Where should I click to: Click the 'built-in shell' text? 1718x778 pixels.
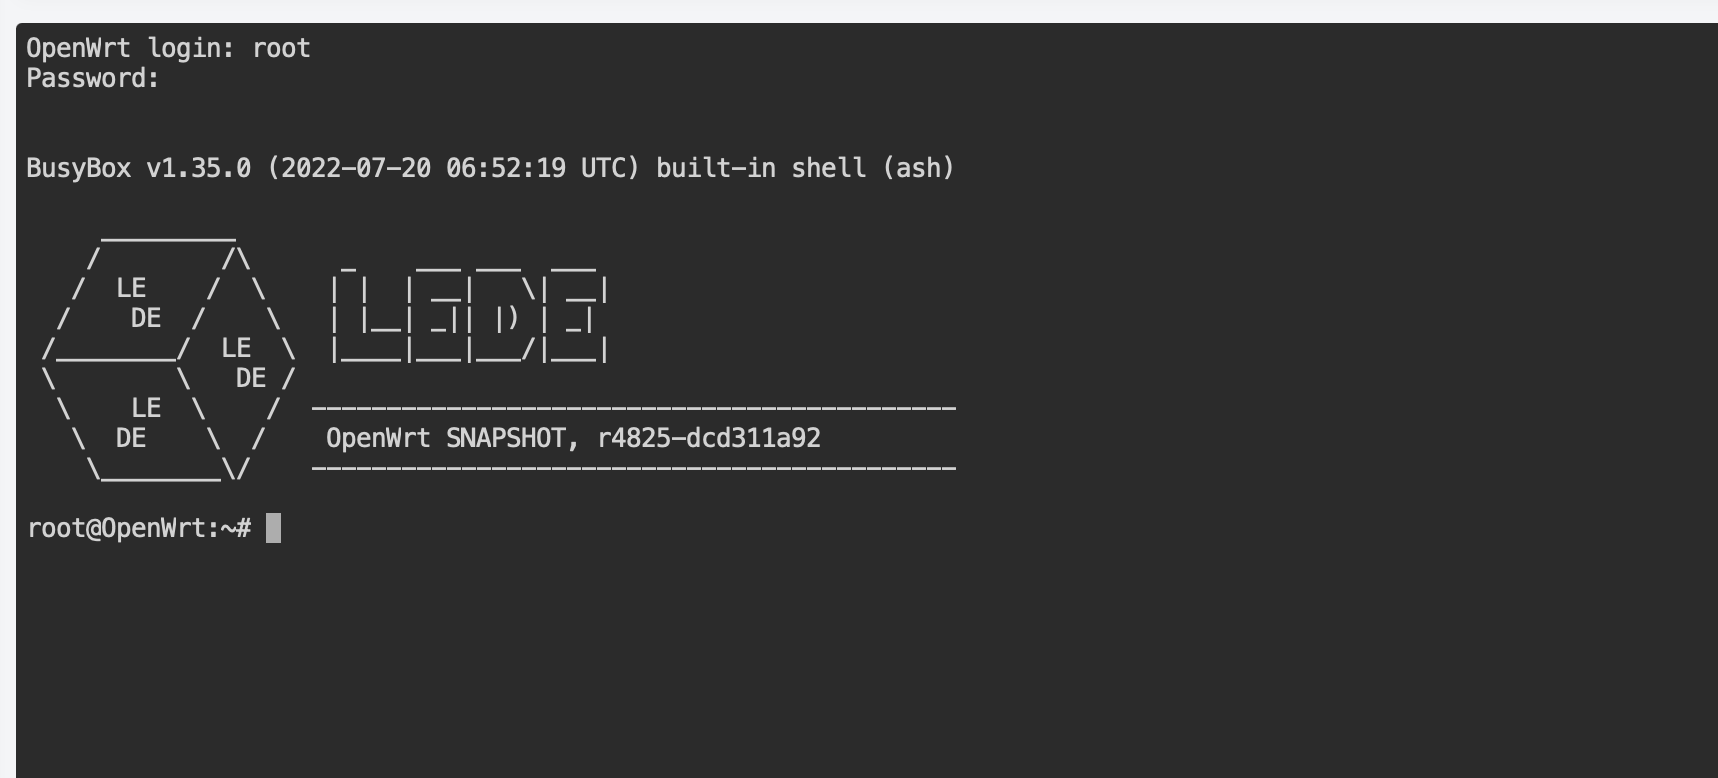pos(761,168)
